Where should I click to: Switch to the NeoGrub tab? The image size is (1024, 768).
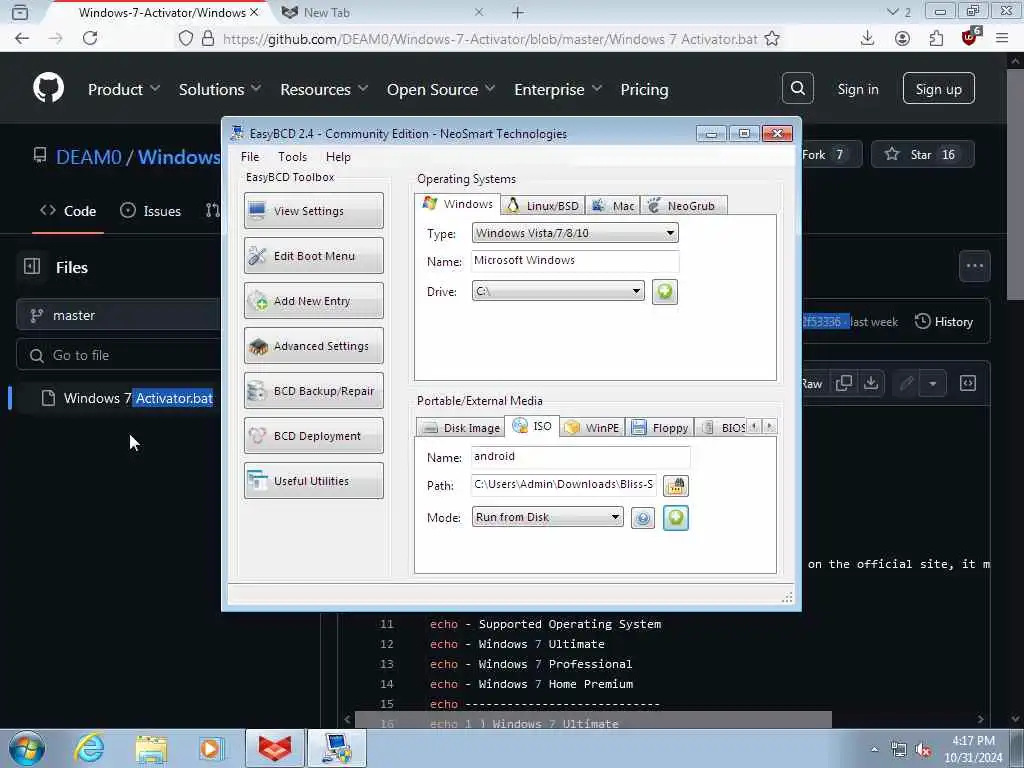coord(683,206)
